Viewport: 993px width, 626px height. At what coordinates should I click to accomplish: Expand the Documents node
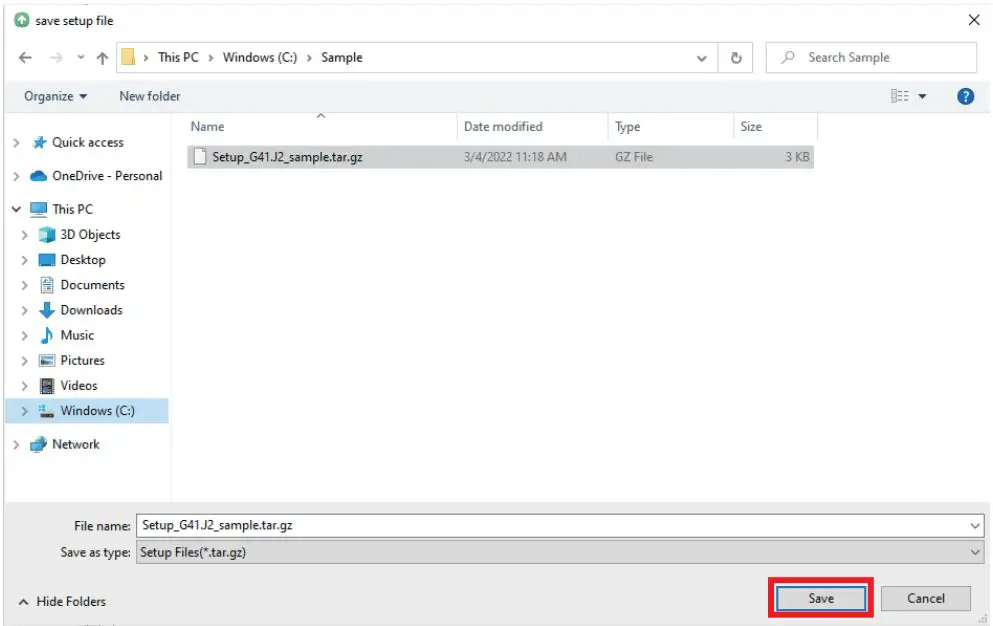[x=25, y=286]
